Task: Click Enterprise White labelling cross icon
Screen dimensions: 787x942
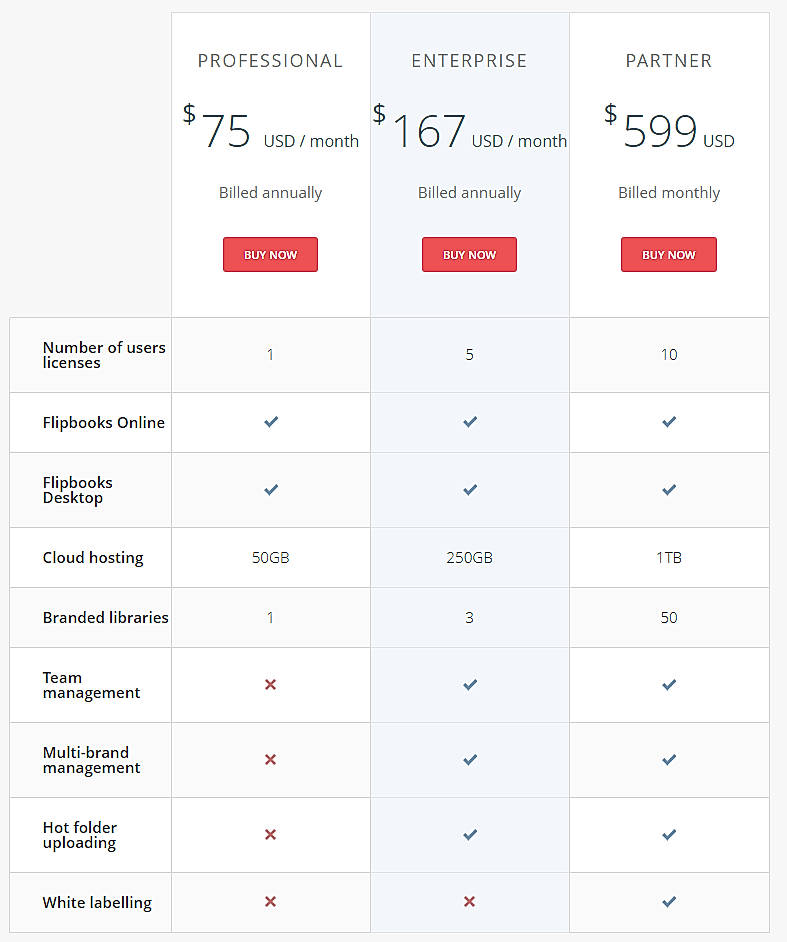Action: 469,902
